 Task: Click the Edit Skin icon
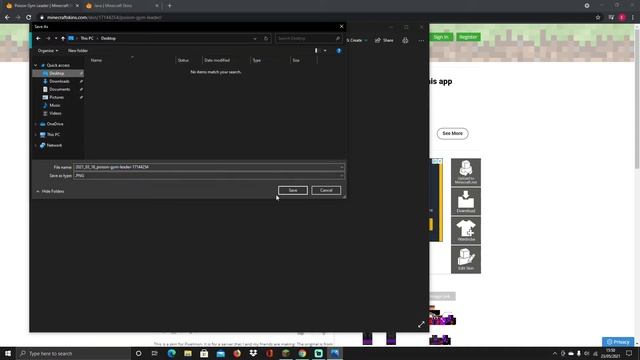pos(466,259)
